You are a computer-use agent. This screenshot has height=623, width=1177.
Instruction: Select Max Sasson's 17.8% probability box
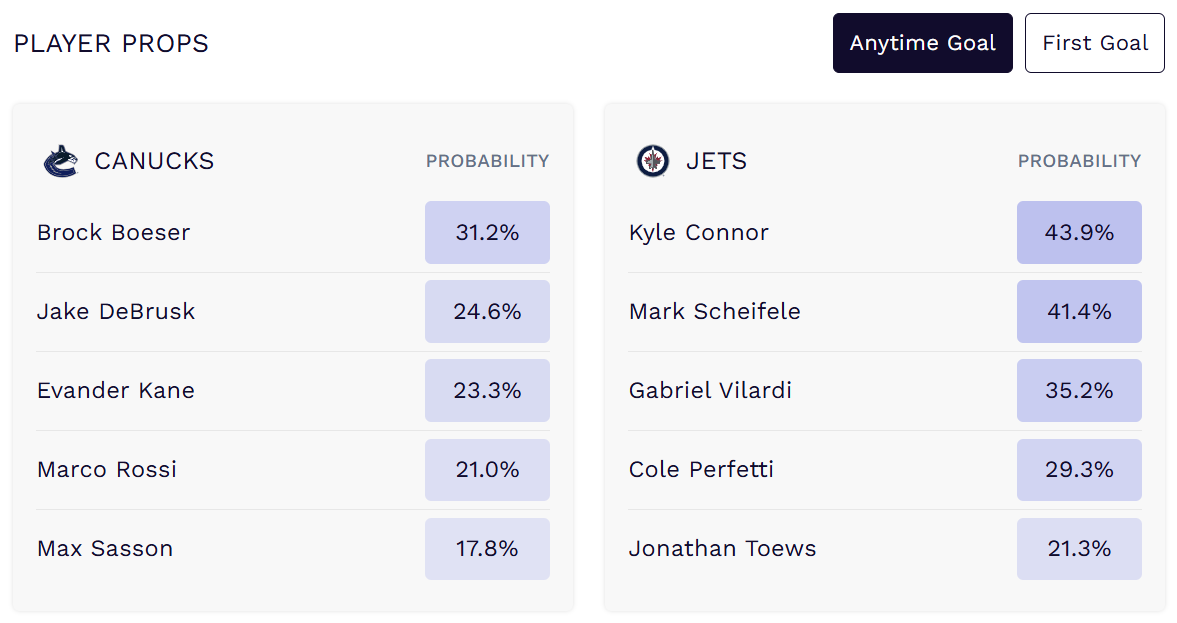487,549
